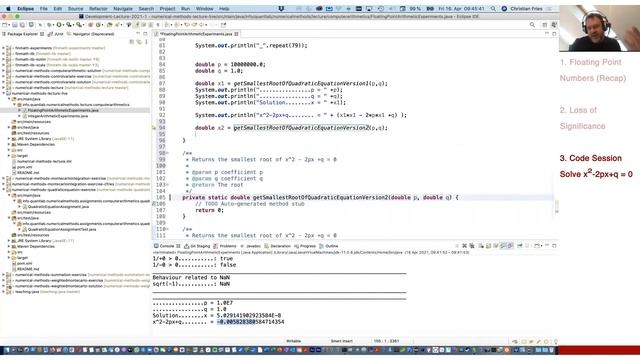Screen dimensions: 640x360
Task: Click the Debug toolbar icon
Action: coord(49,25)
